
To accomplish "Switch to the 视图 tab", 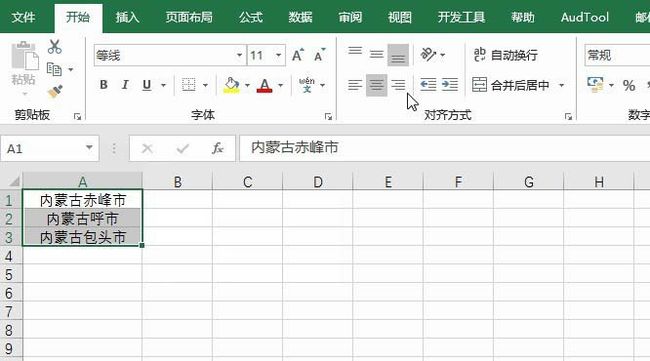I will point(400,17).
